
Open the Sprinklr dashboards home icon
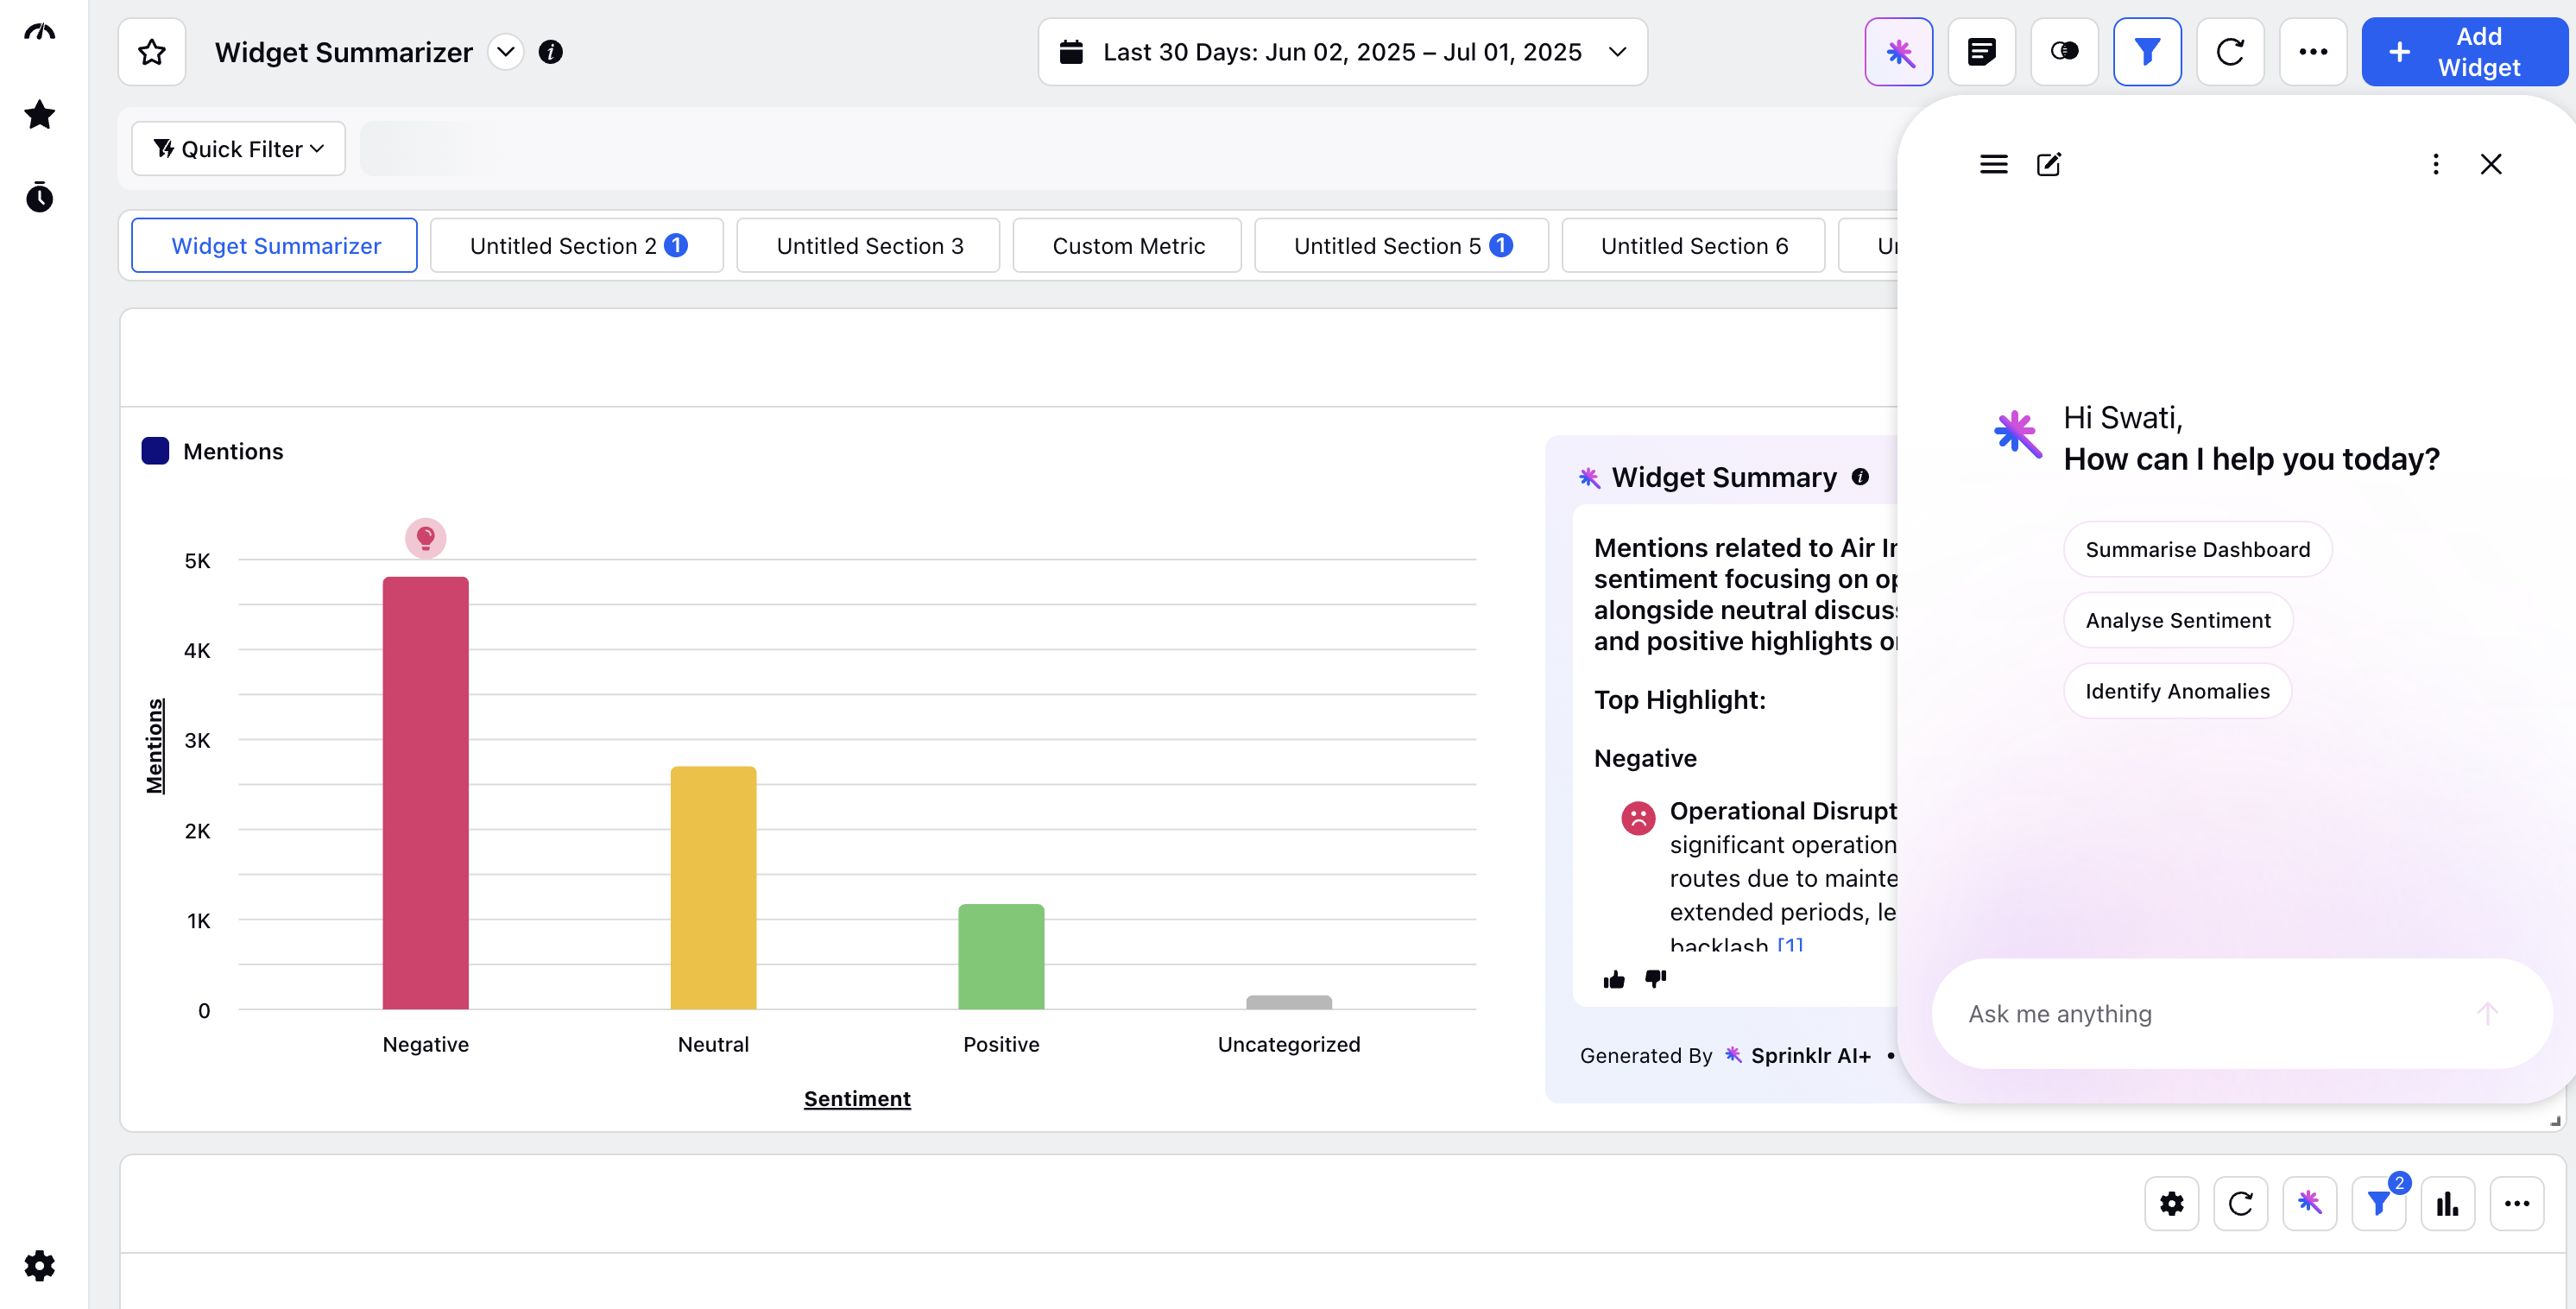click(39, 32)
